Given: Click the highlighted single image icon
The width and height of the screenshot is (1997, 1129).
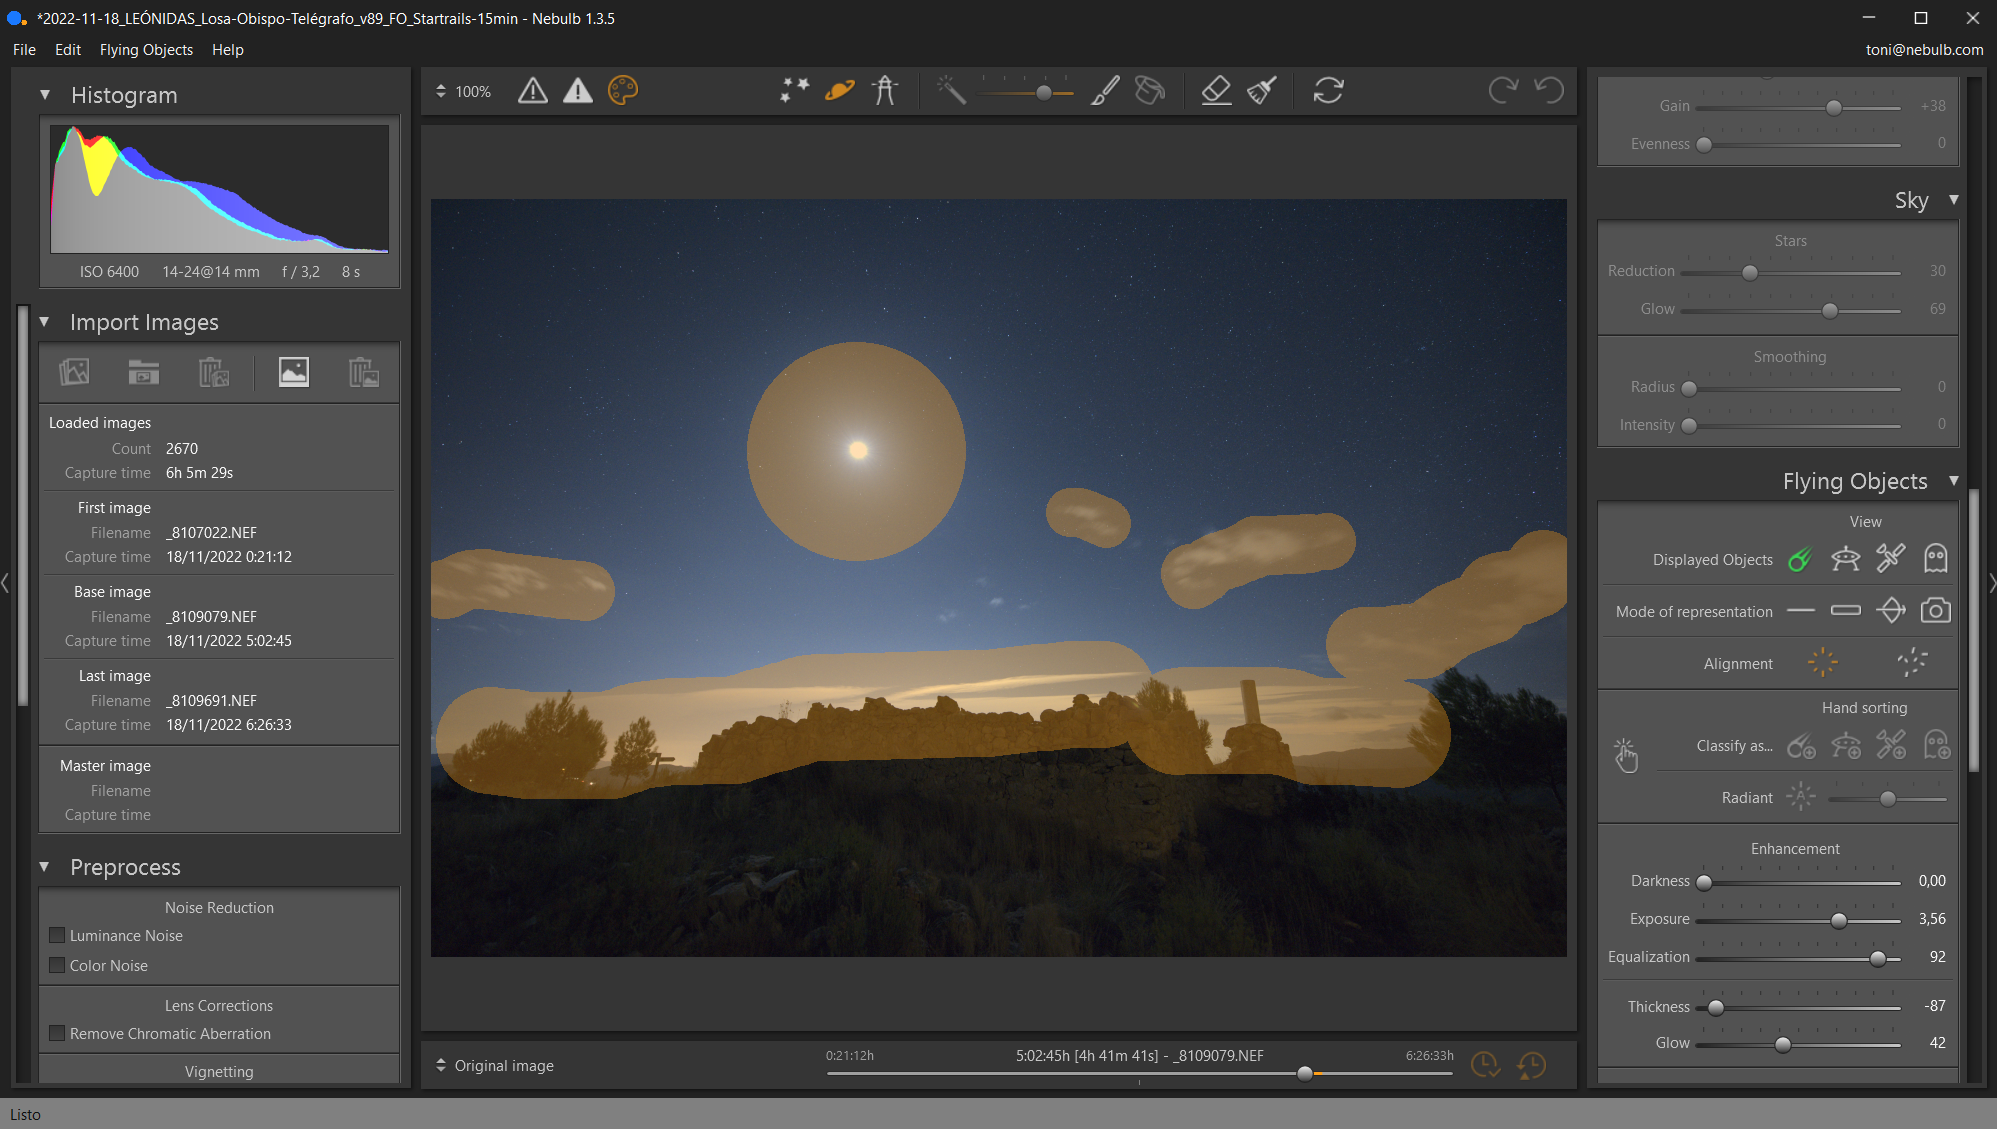Looking at the screenshot, I should coord(293,372).
